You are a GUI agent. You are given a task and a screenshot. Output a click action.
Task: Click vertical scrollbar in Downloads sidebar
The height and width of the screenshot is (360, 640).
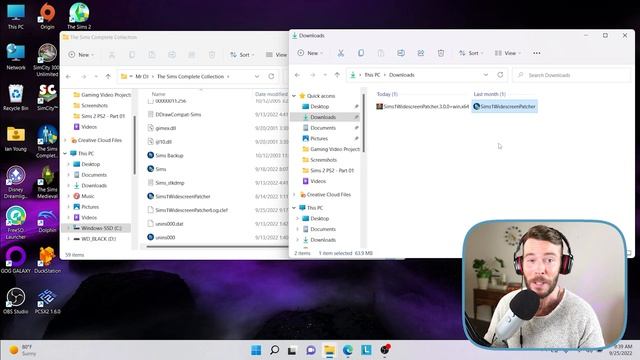tap(363, 122)
